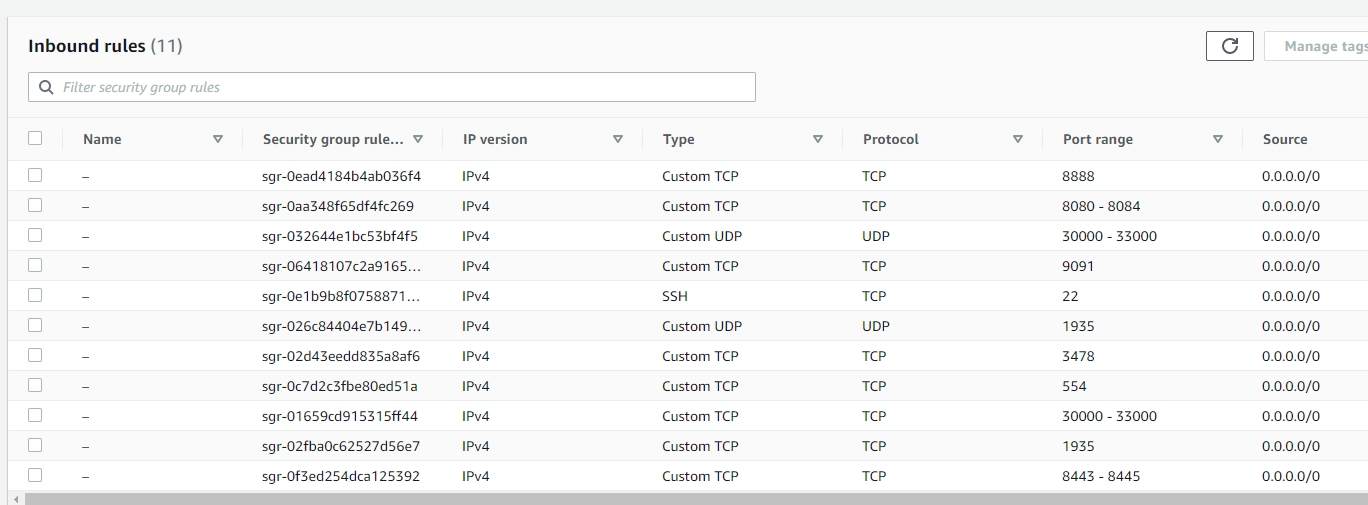Click the left arrow of horizontal scrollbar

click(x=15, y=499)
